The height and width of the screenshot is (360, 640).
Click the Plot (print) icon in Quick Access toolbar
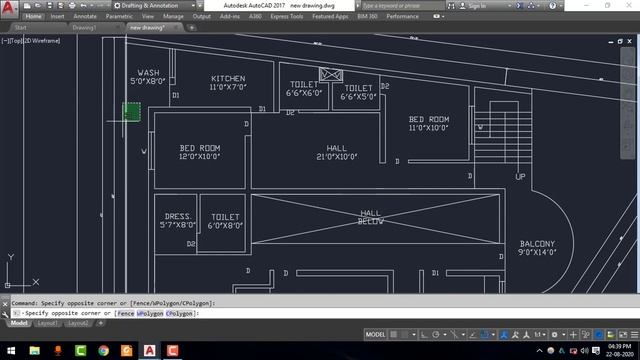tap(72, 6)
